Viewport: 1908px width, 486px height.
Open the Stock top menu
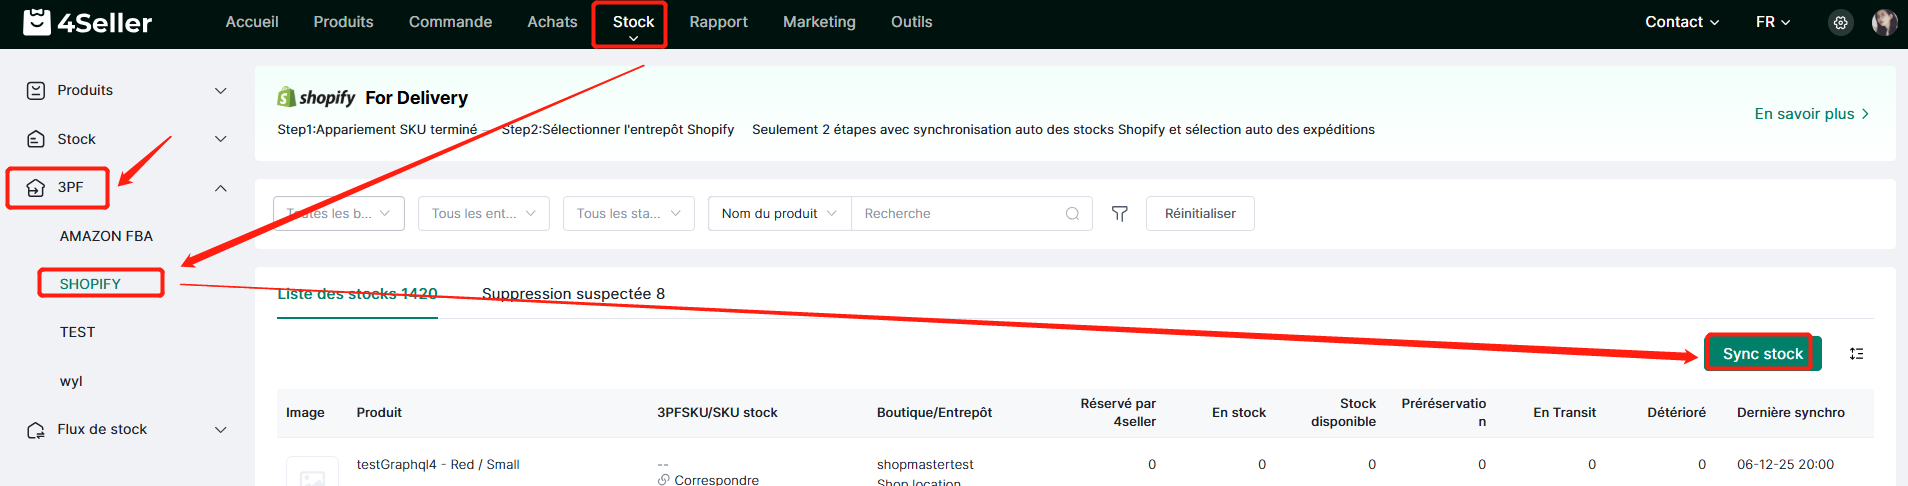[x=633, y=22]
